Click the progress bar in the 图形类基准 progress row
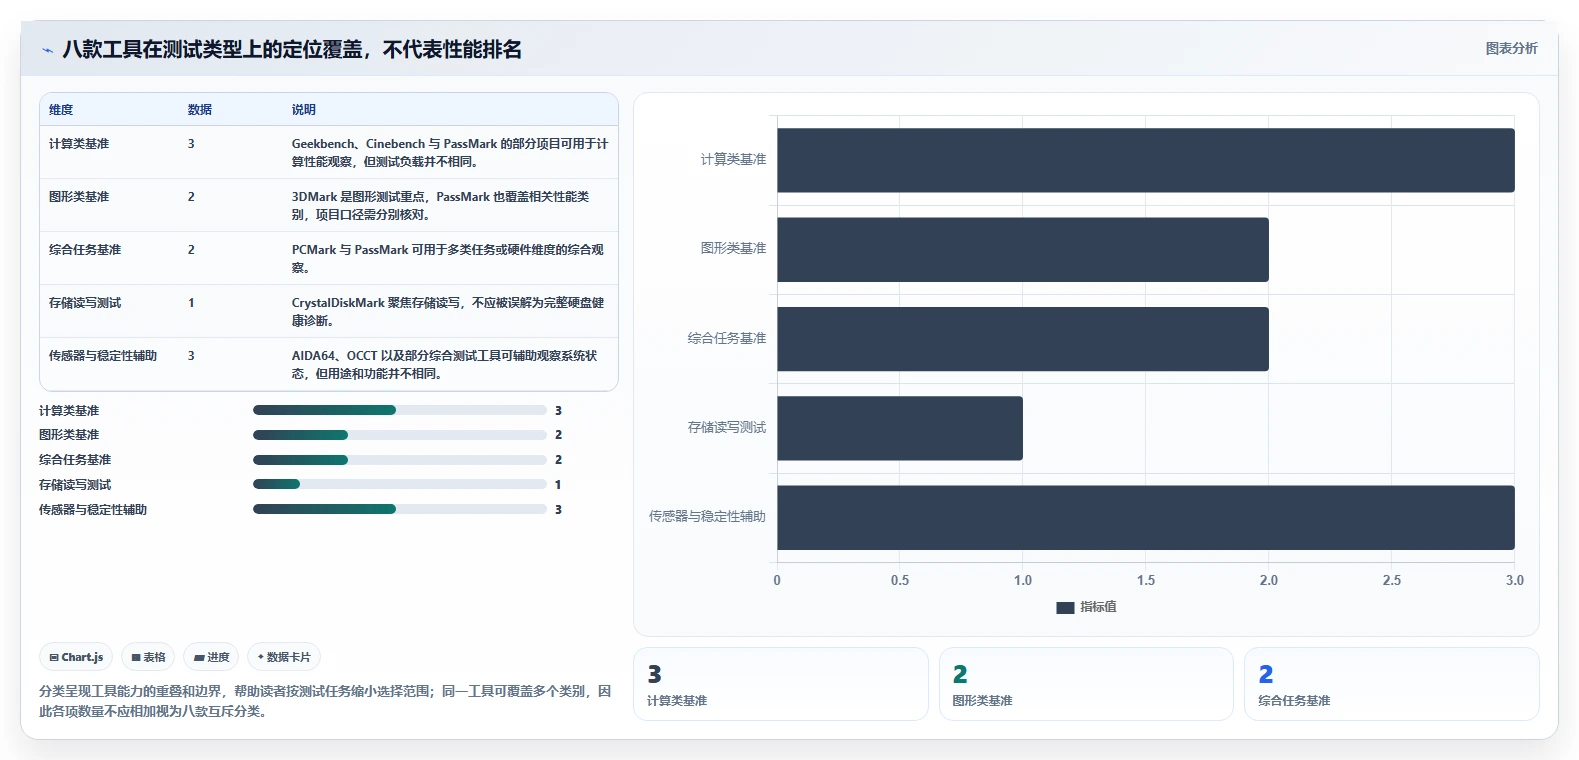 pos(400,435)
